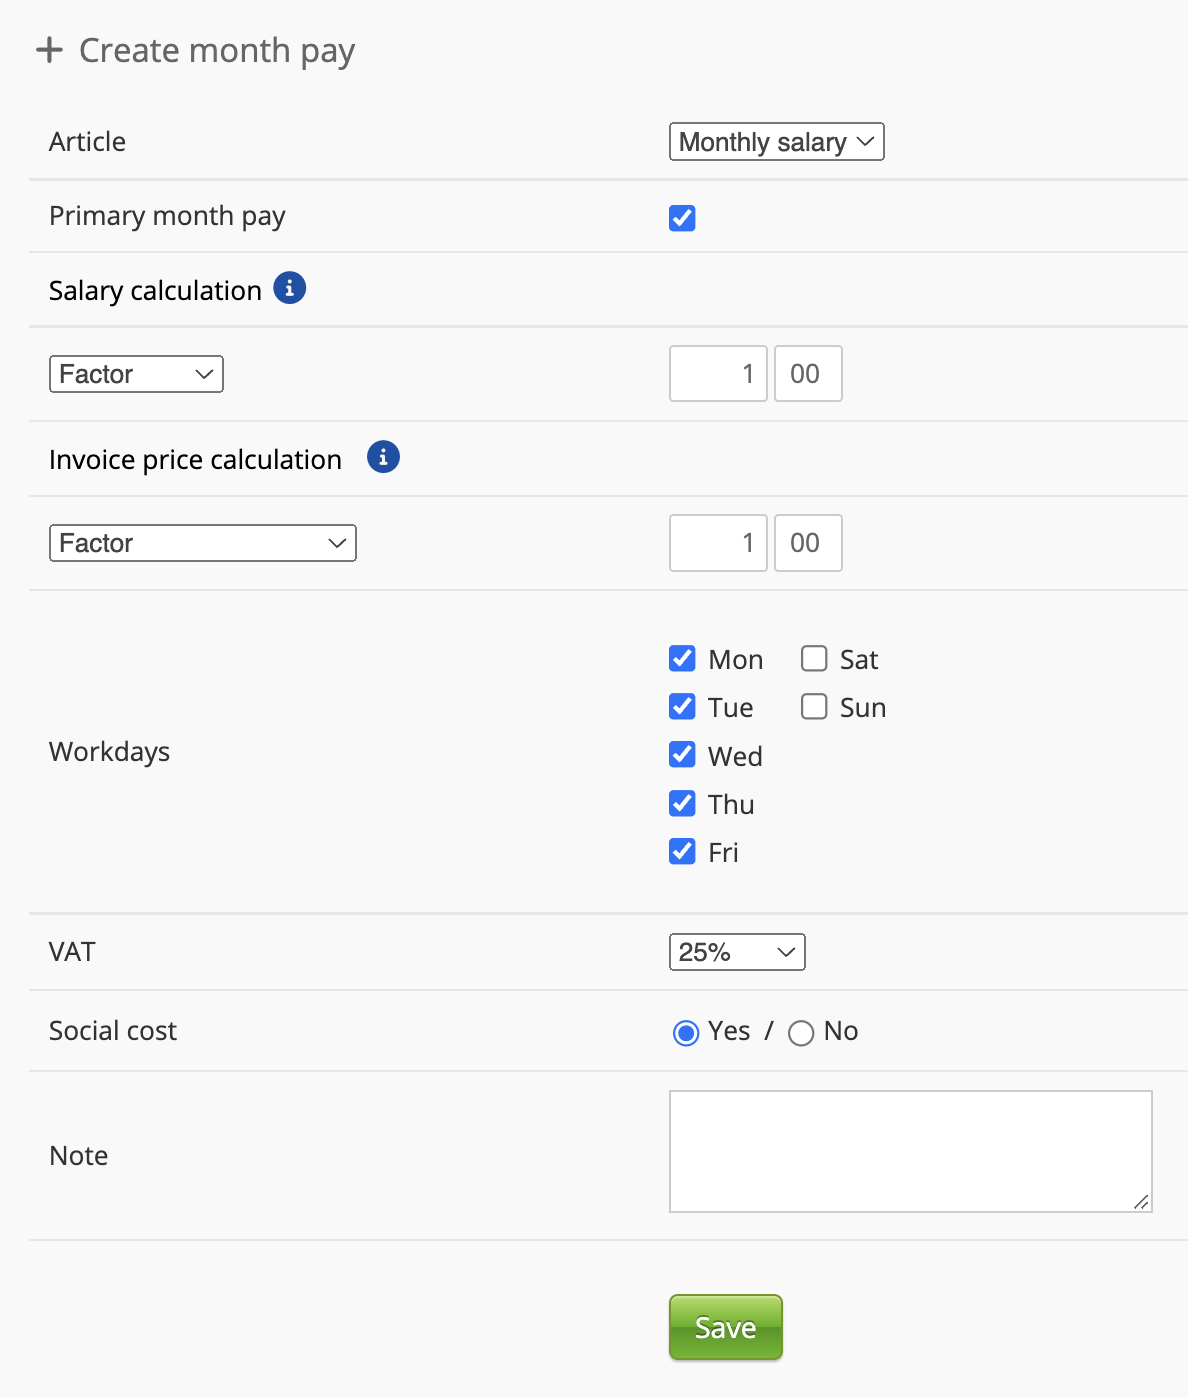Enable the Sat workday checkbox
This screenshot has height=1398, width=1188.
tap(814, 659)
